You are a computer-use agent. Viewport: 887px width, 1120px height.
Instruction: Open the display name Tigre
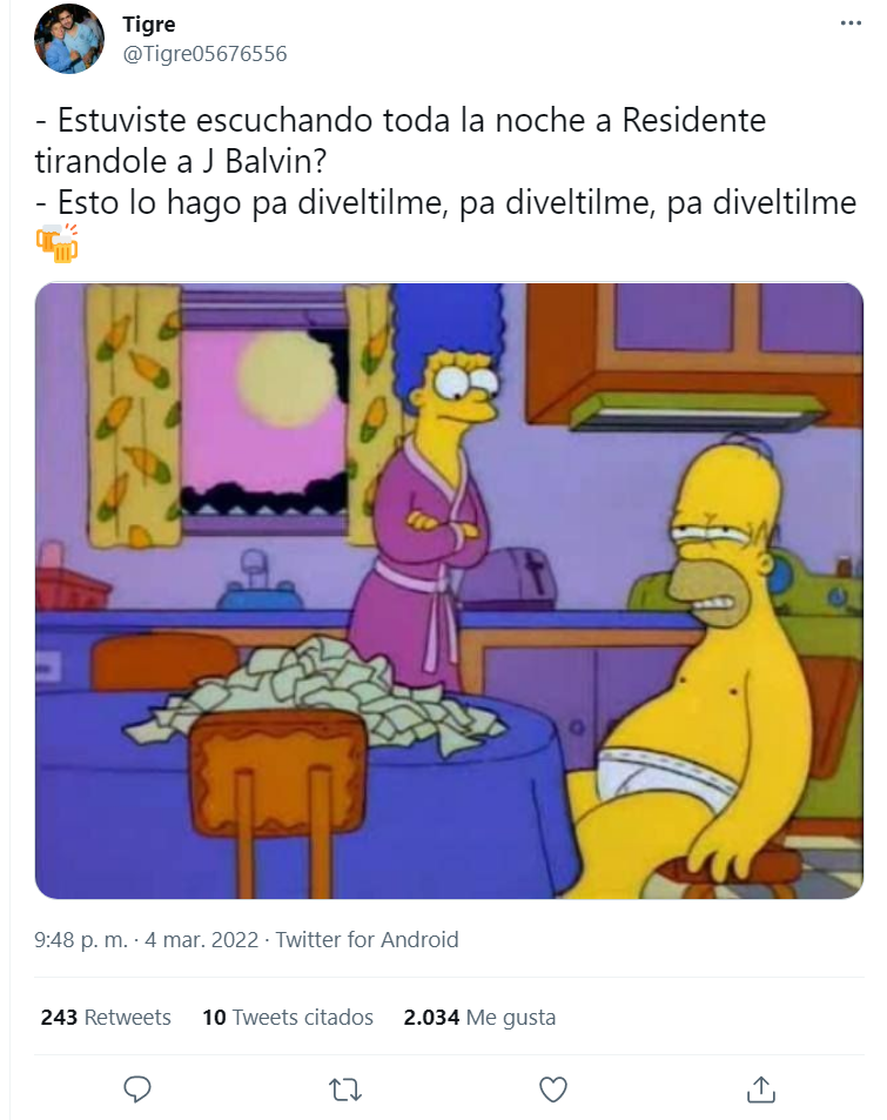click(149, 24)
